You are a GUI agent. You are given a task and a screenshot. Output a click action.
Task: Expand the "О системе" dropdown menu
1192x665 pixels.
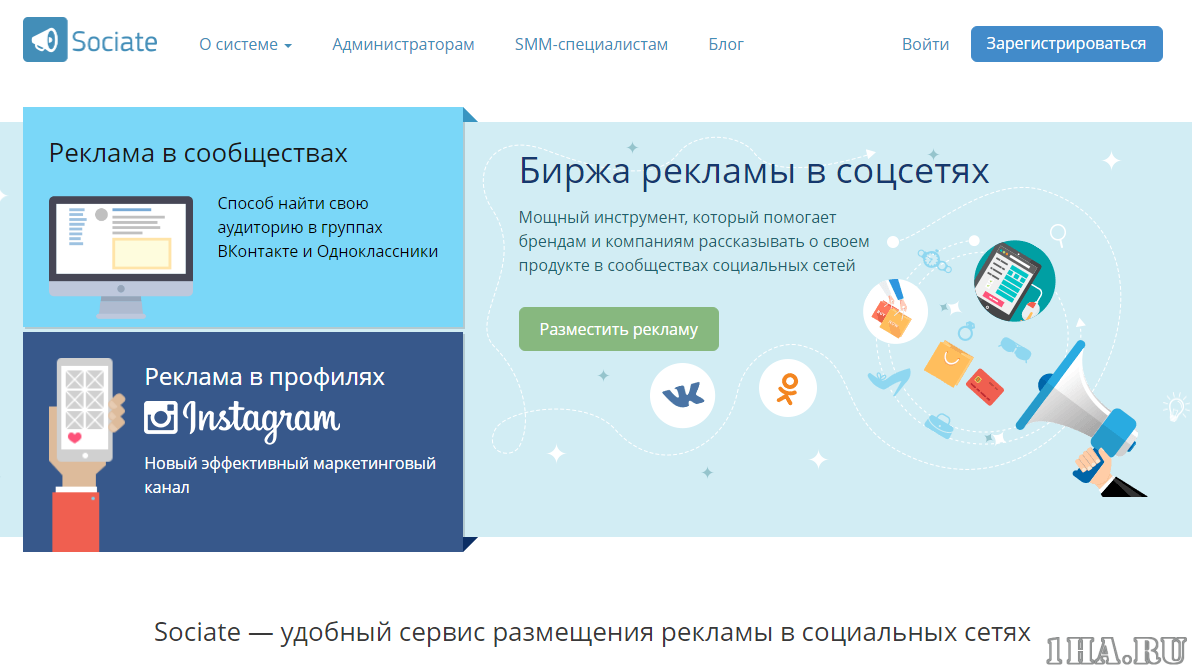pyautogui.click(x=245, y=44)
